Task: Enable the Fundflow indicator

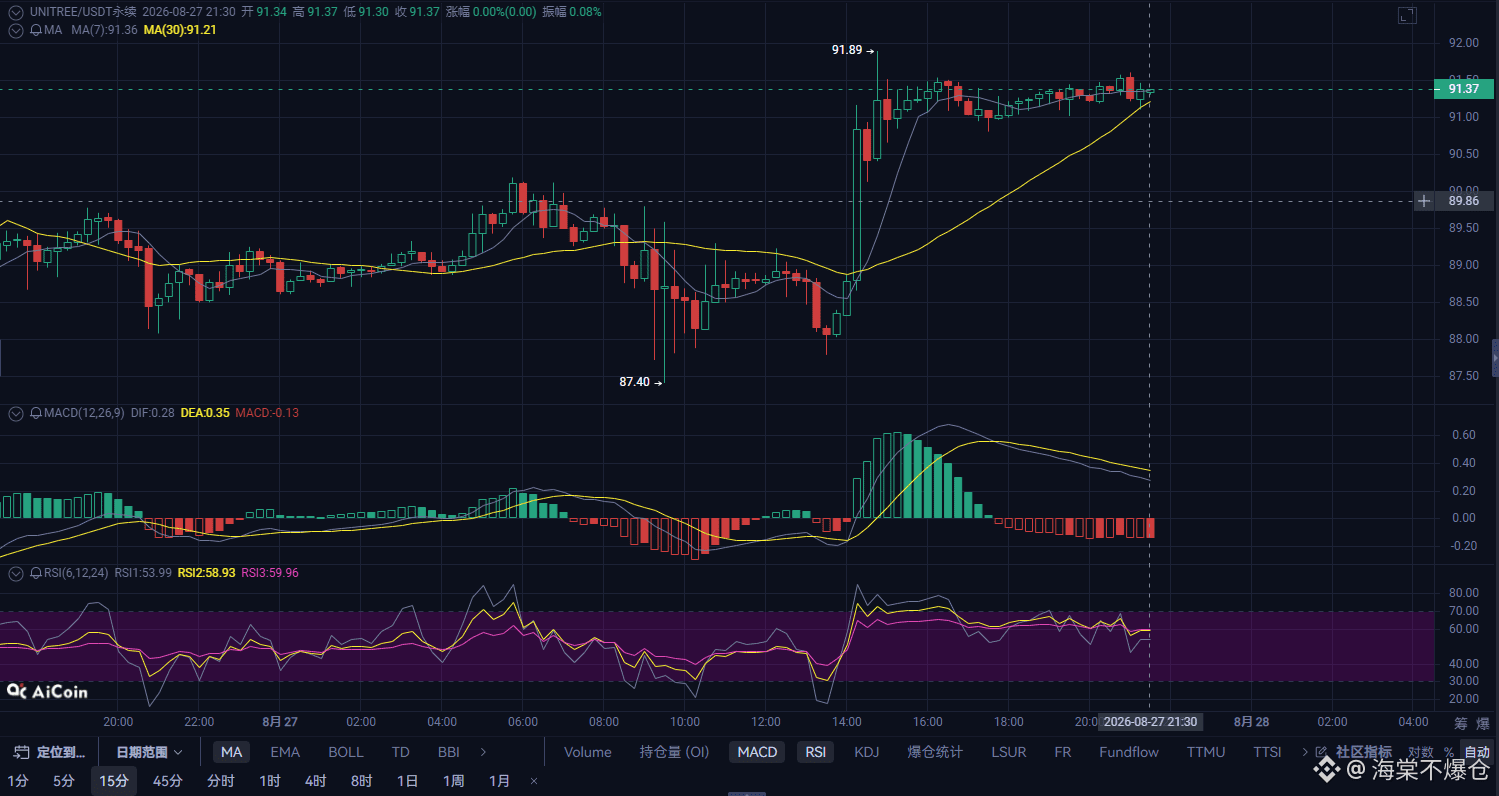Action: 1129,752
